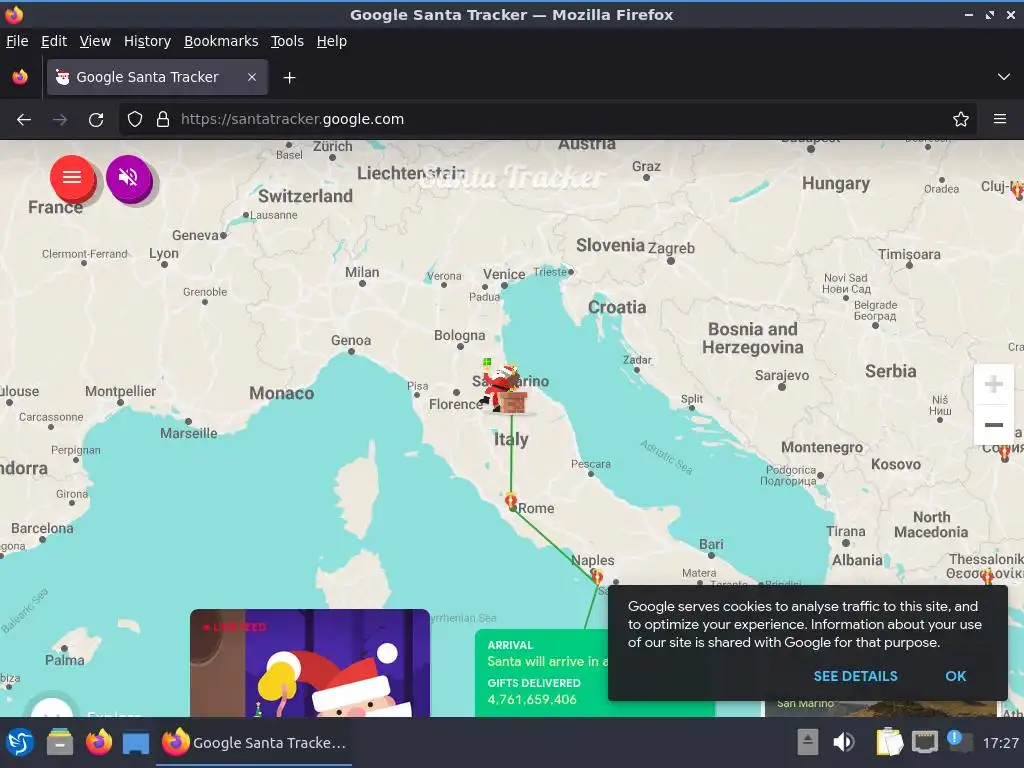
Task: Open network connection tray icon
Action: click(x=925, y=743)
